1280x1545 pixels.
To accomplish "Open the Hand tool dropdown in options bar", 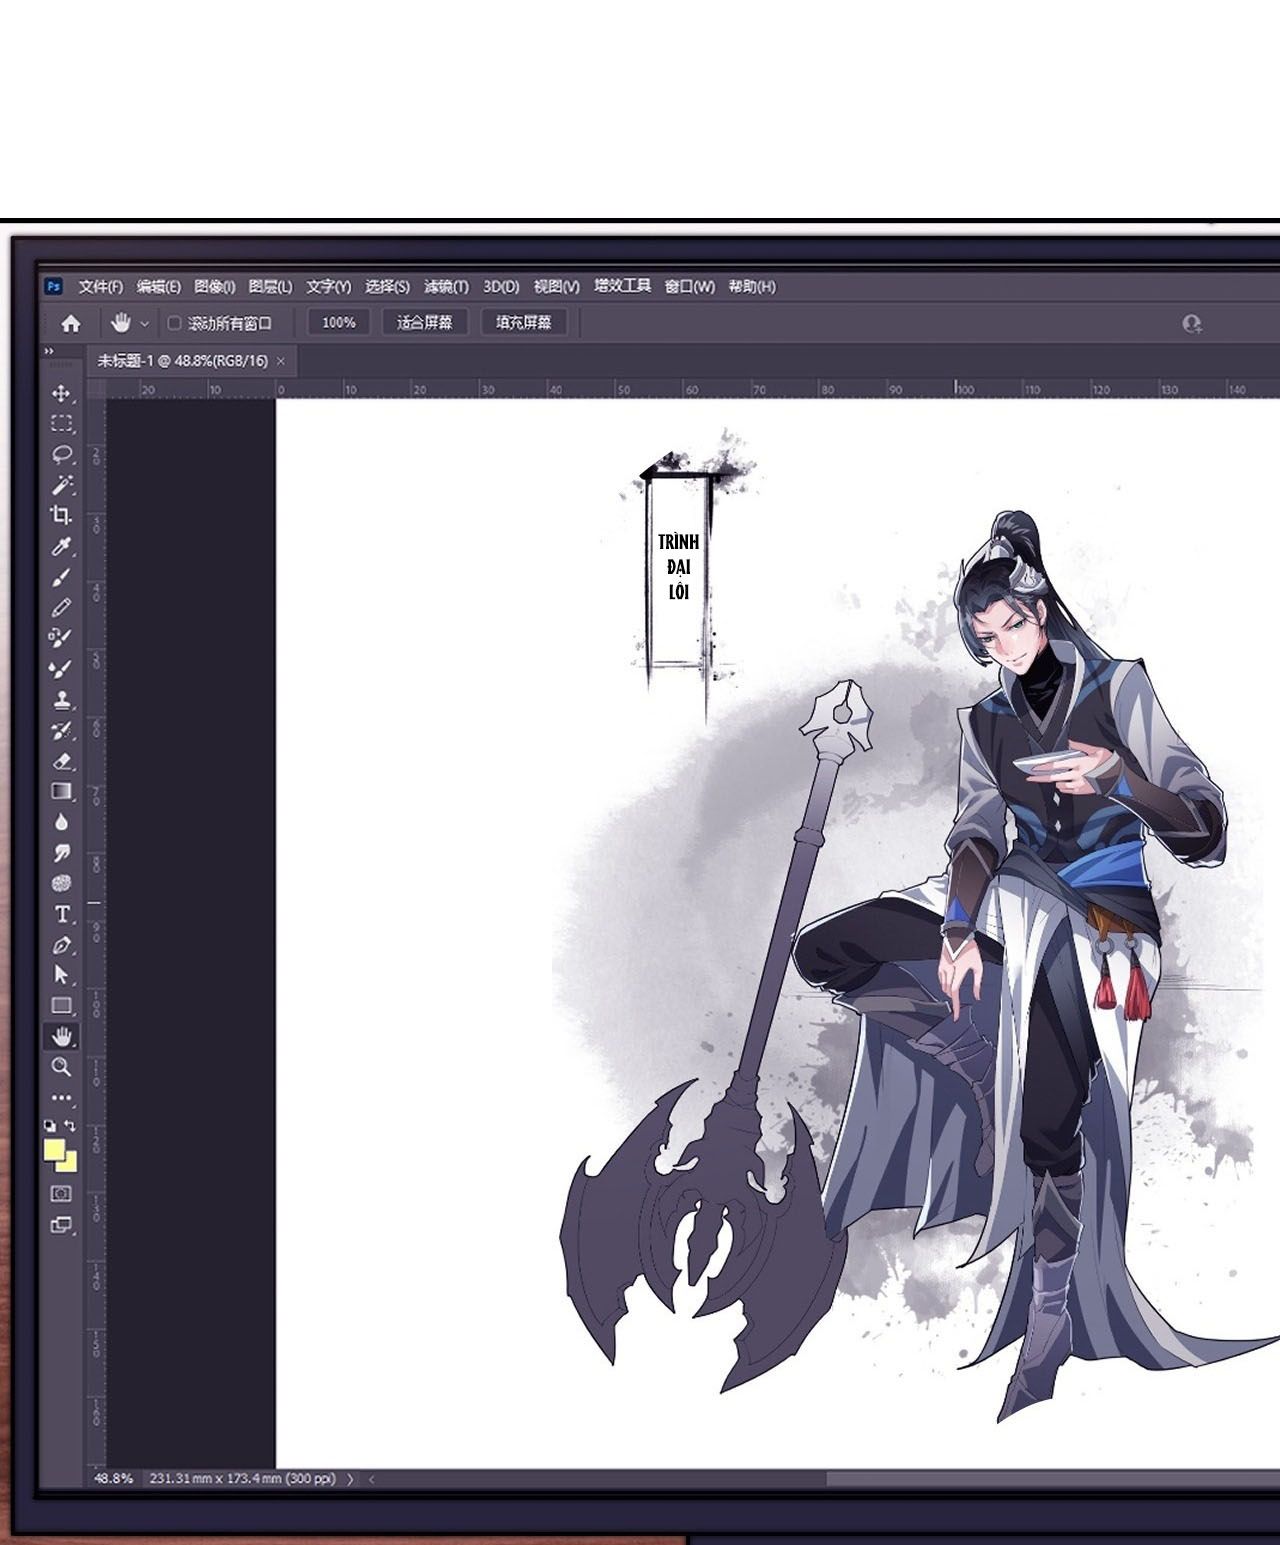I will pyautogui.click(x=146, y=322).
